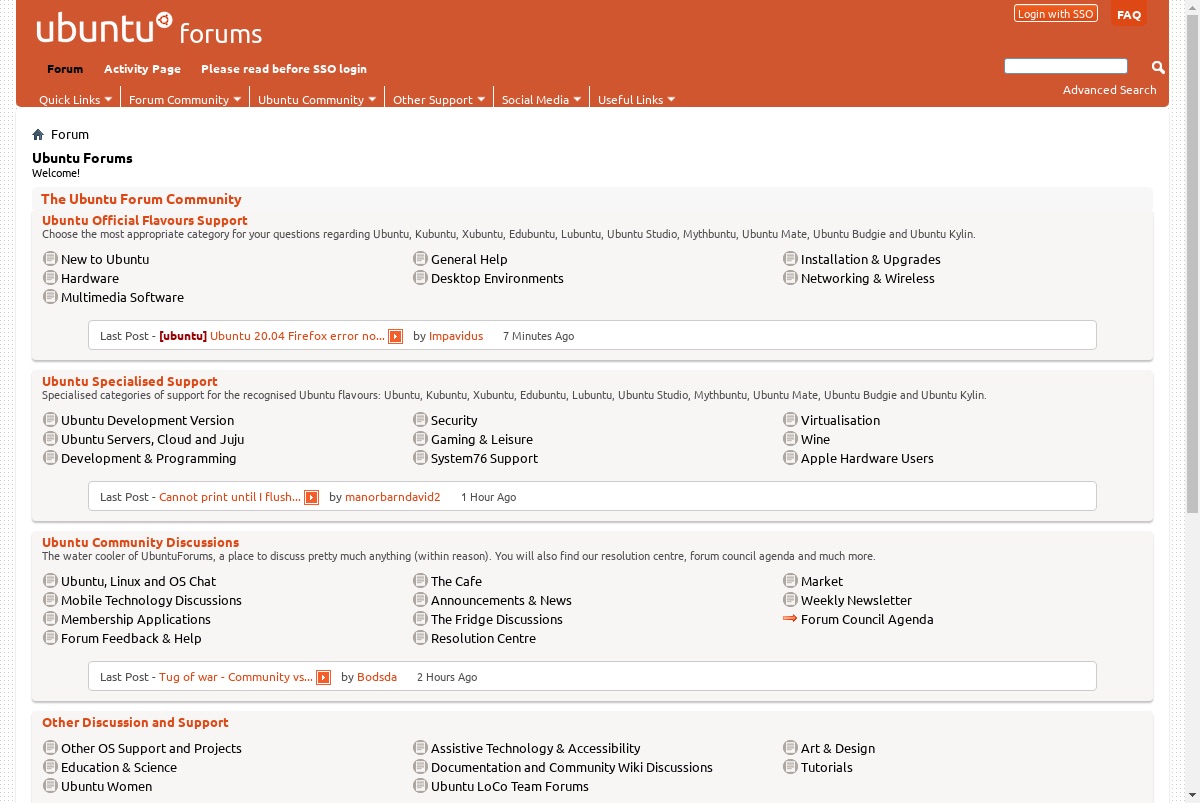Click the search magnifier icon

point(1158,67)
